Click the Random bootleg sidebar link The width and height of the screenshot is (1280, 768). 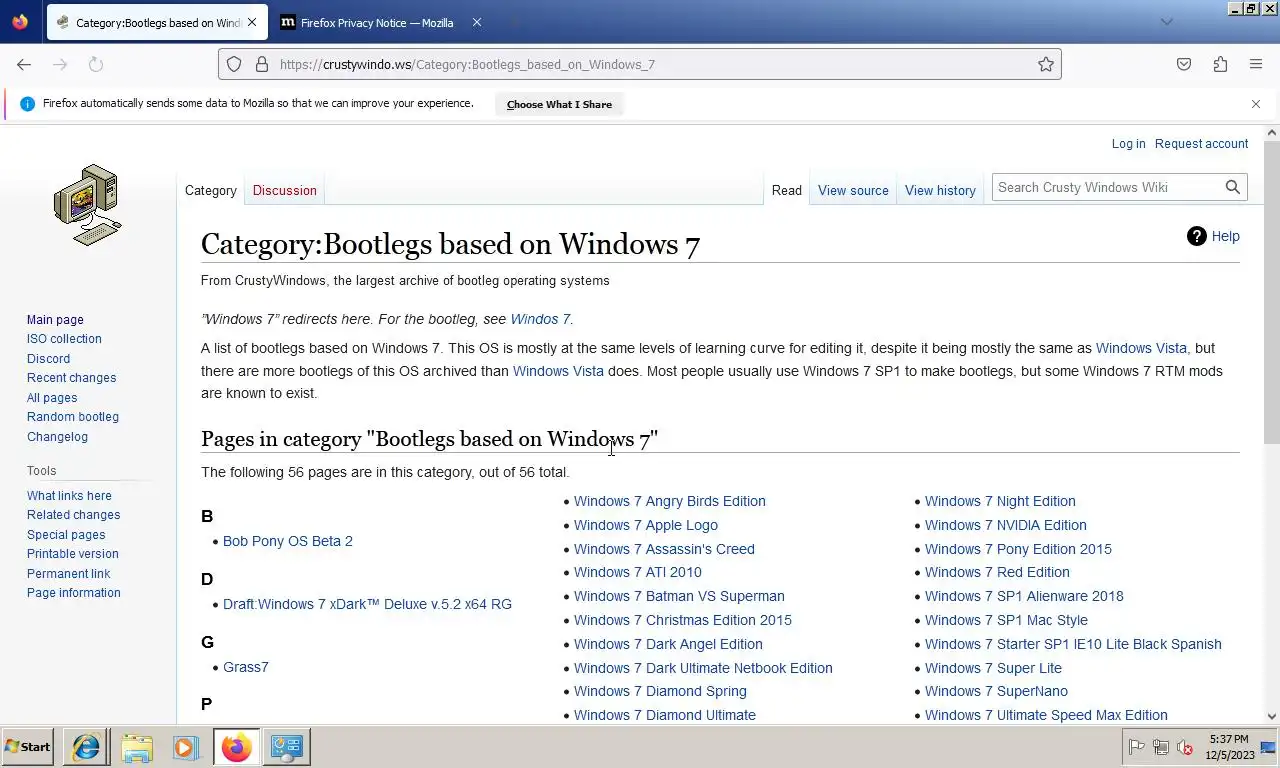click(73, 417)
